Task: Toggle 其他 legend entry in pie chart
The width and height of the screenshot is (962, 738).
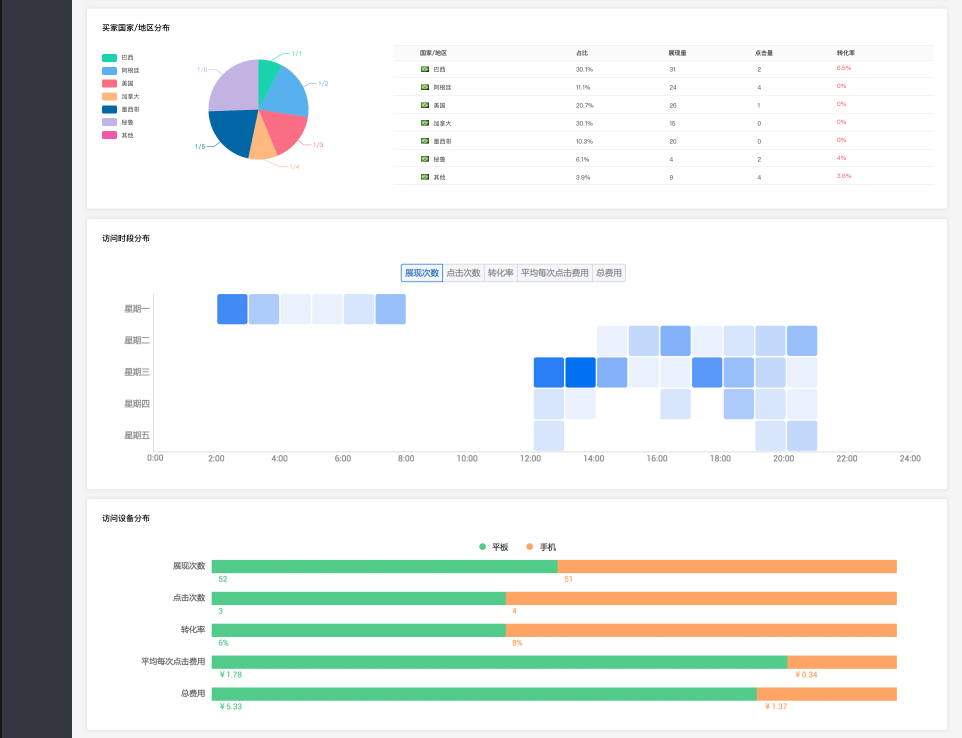Action: click(110, 135)
